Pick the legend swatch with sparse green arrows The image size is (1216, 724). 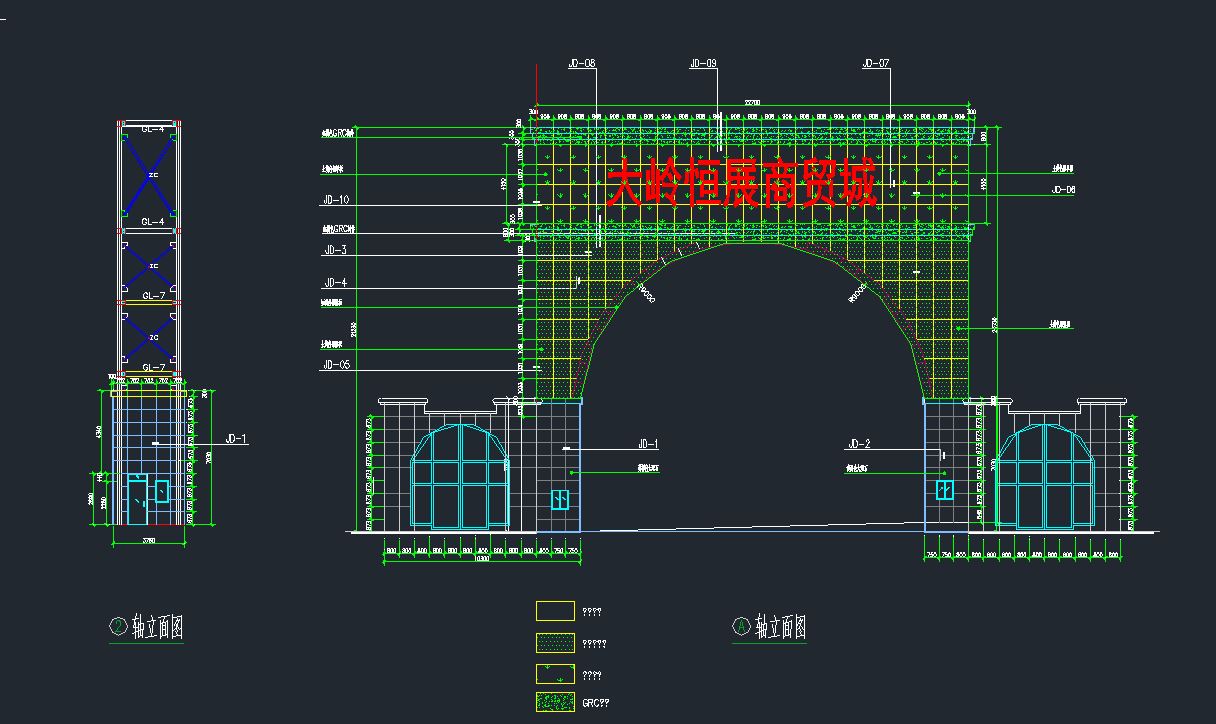point(555,673)
